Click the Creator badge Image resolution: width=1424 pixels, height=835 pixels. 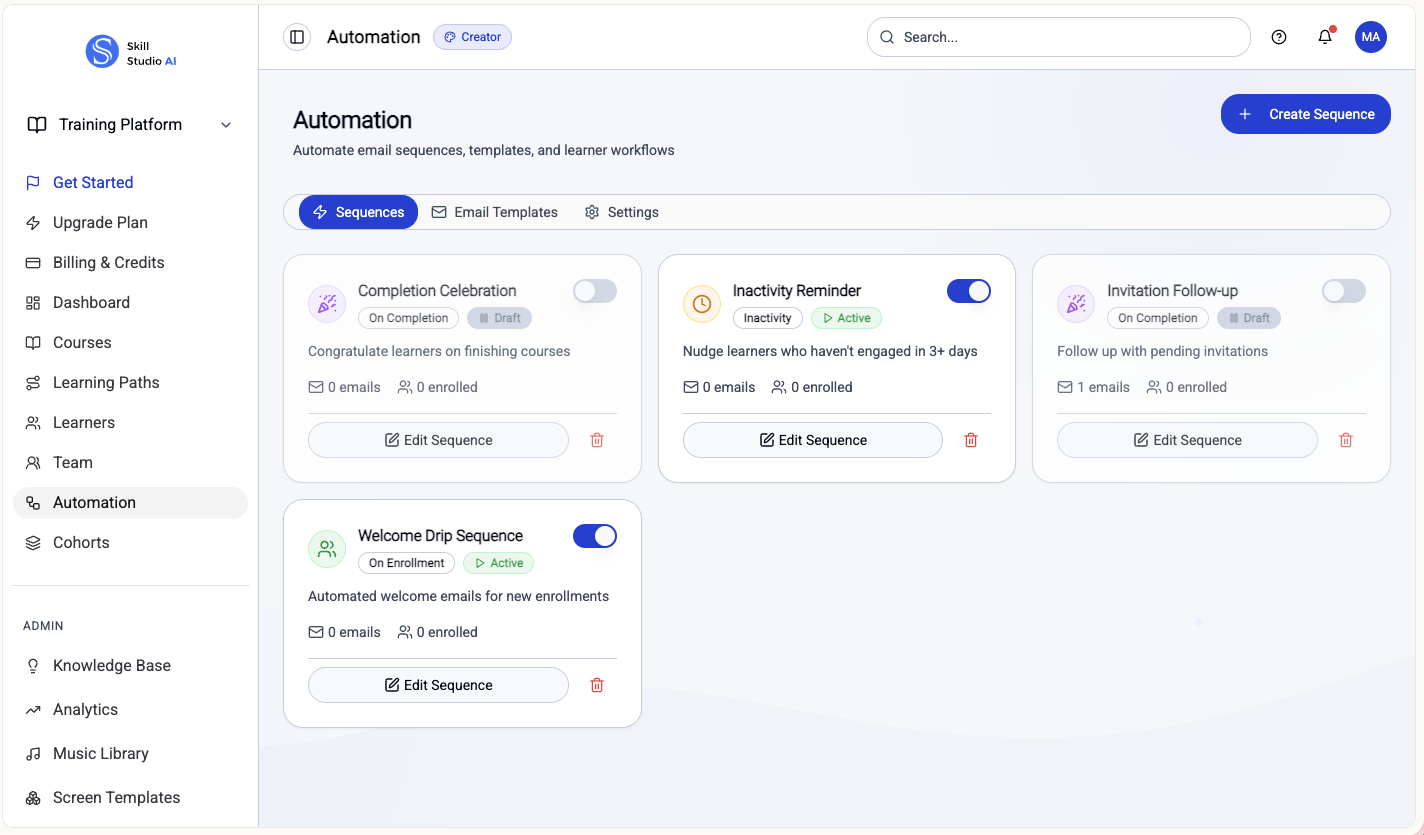coord(472,37)
